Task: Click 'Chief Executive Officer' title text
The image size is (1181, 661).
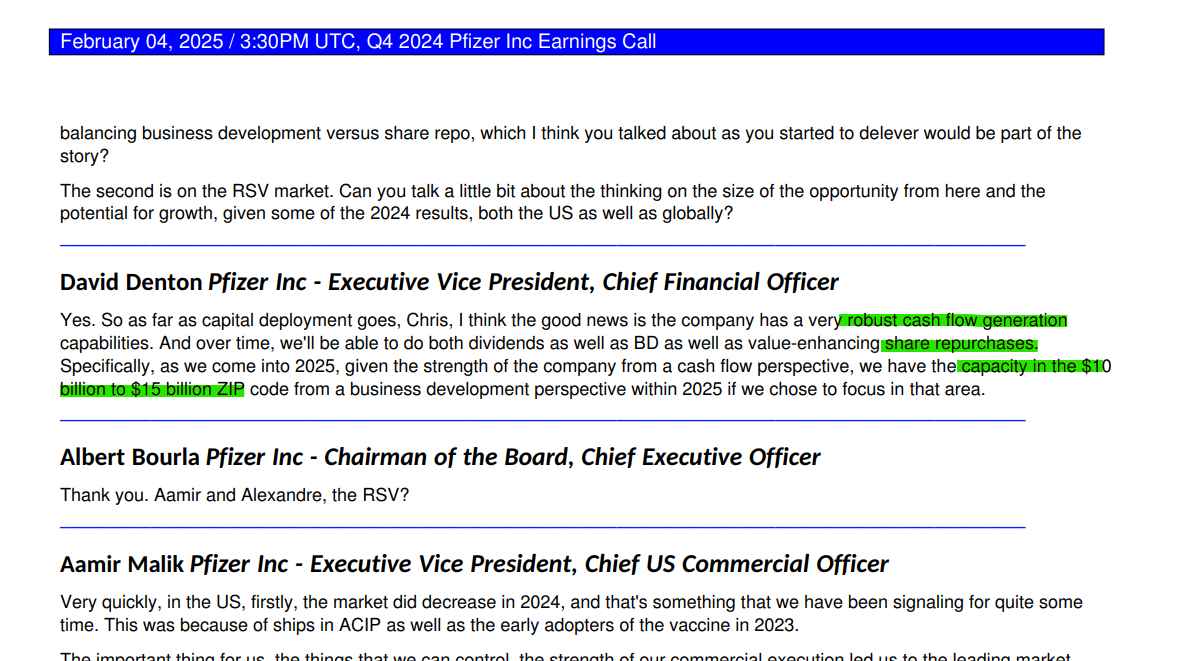Action: coord(700,456)
